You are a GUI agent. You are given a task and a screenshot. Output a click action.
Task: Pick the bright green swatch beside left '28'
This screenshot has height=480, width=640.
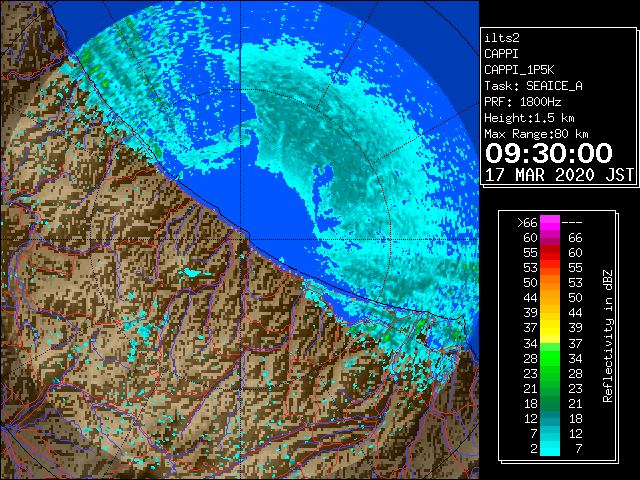[x=550, y=358]
